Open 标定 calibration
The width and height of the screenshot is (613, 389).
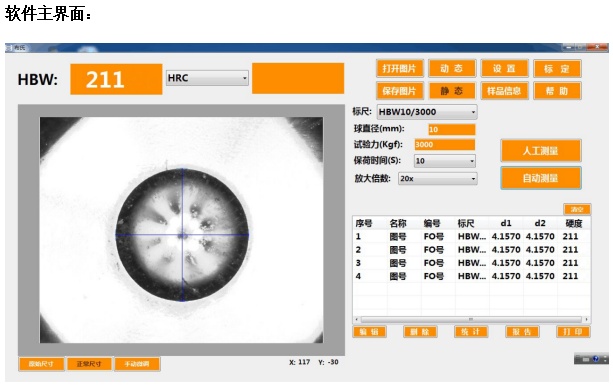click(x=557, y=69)
